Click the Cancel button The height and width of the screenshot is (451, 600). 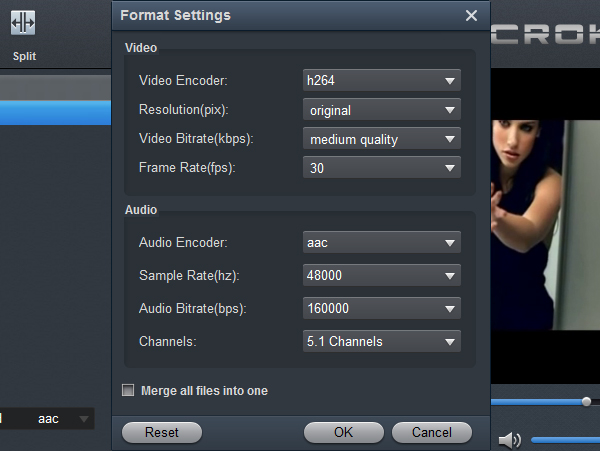tap(431, 433)
